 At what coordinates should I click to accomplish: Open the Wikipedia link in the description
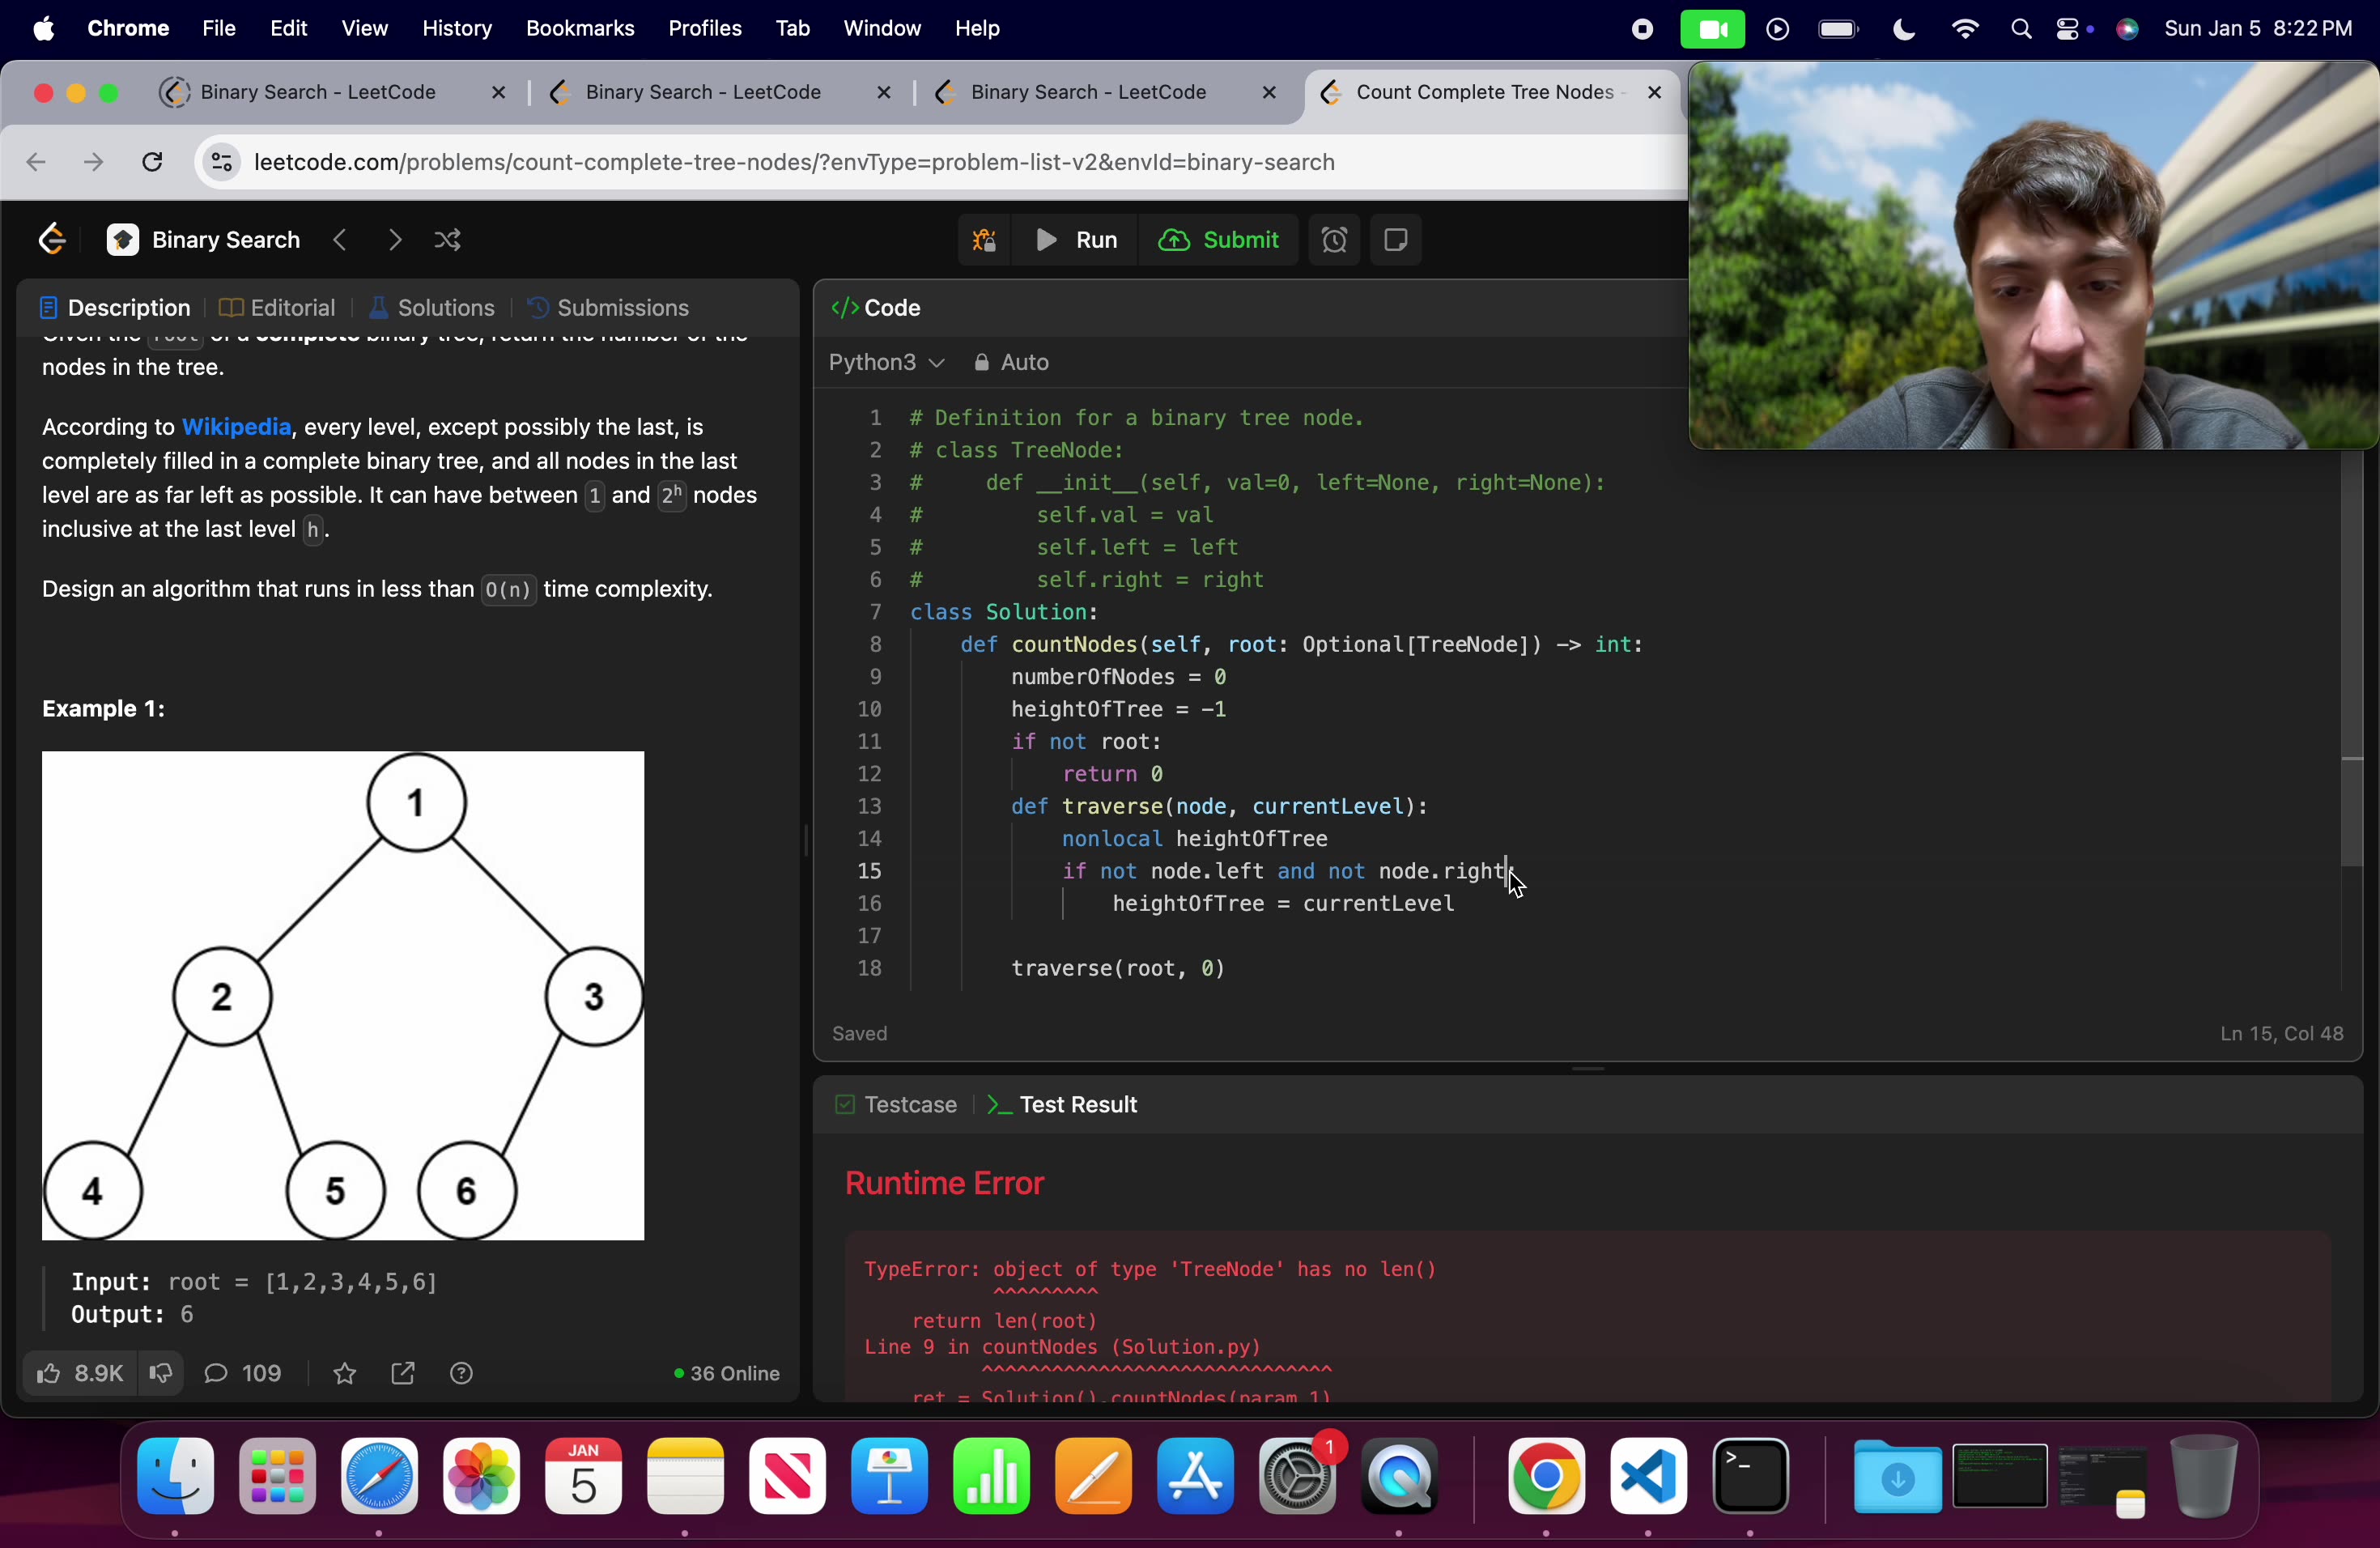coord(236,426)
